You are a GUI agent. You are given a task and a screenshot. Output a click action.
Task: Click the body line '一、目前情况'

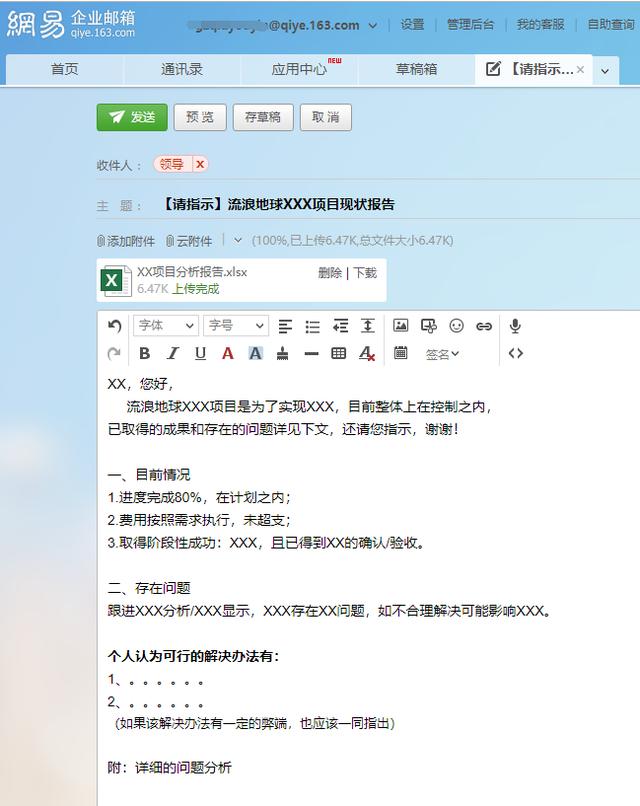(149, 474)
